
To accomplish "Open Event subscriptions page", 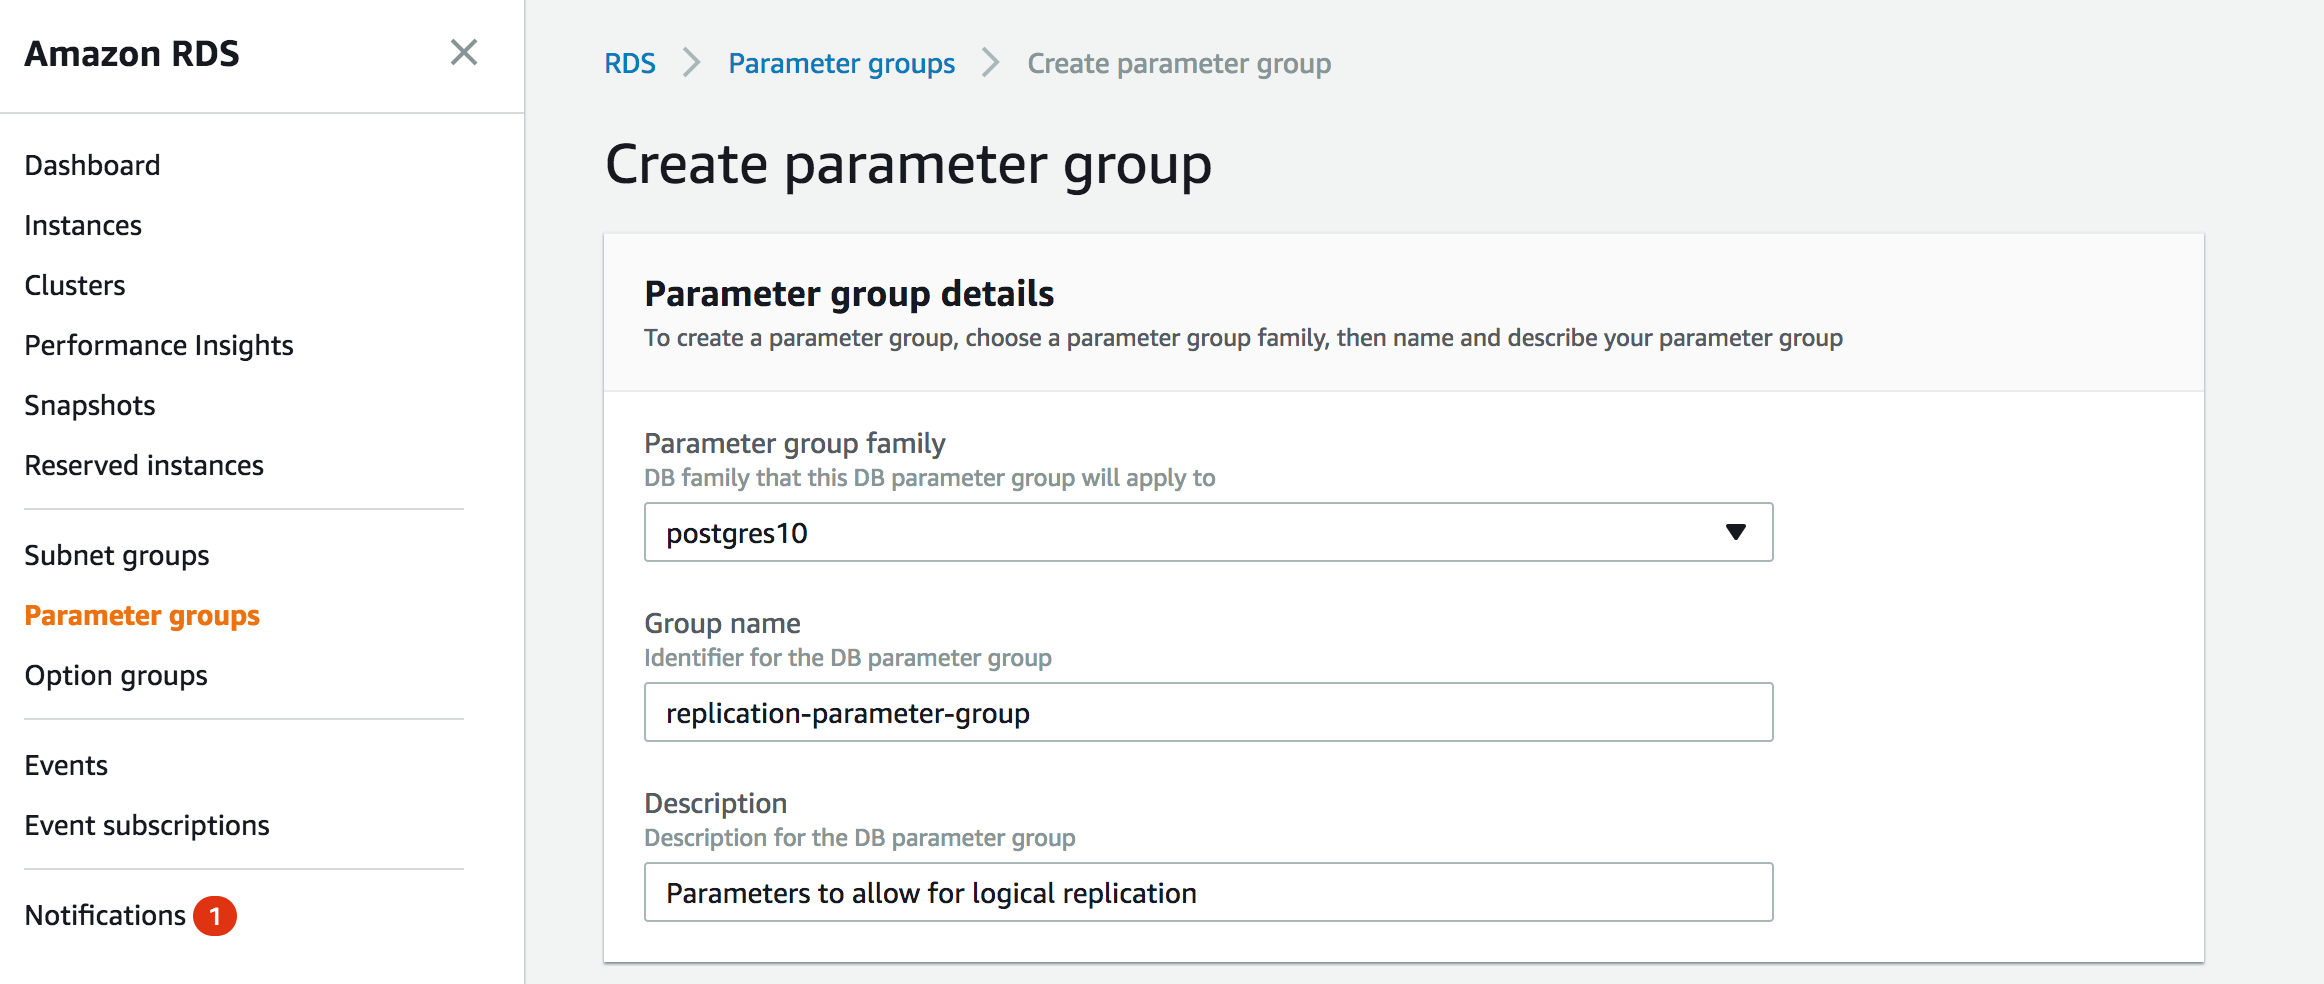I will (147, 825).
